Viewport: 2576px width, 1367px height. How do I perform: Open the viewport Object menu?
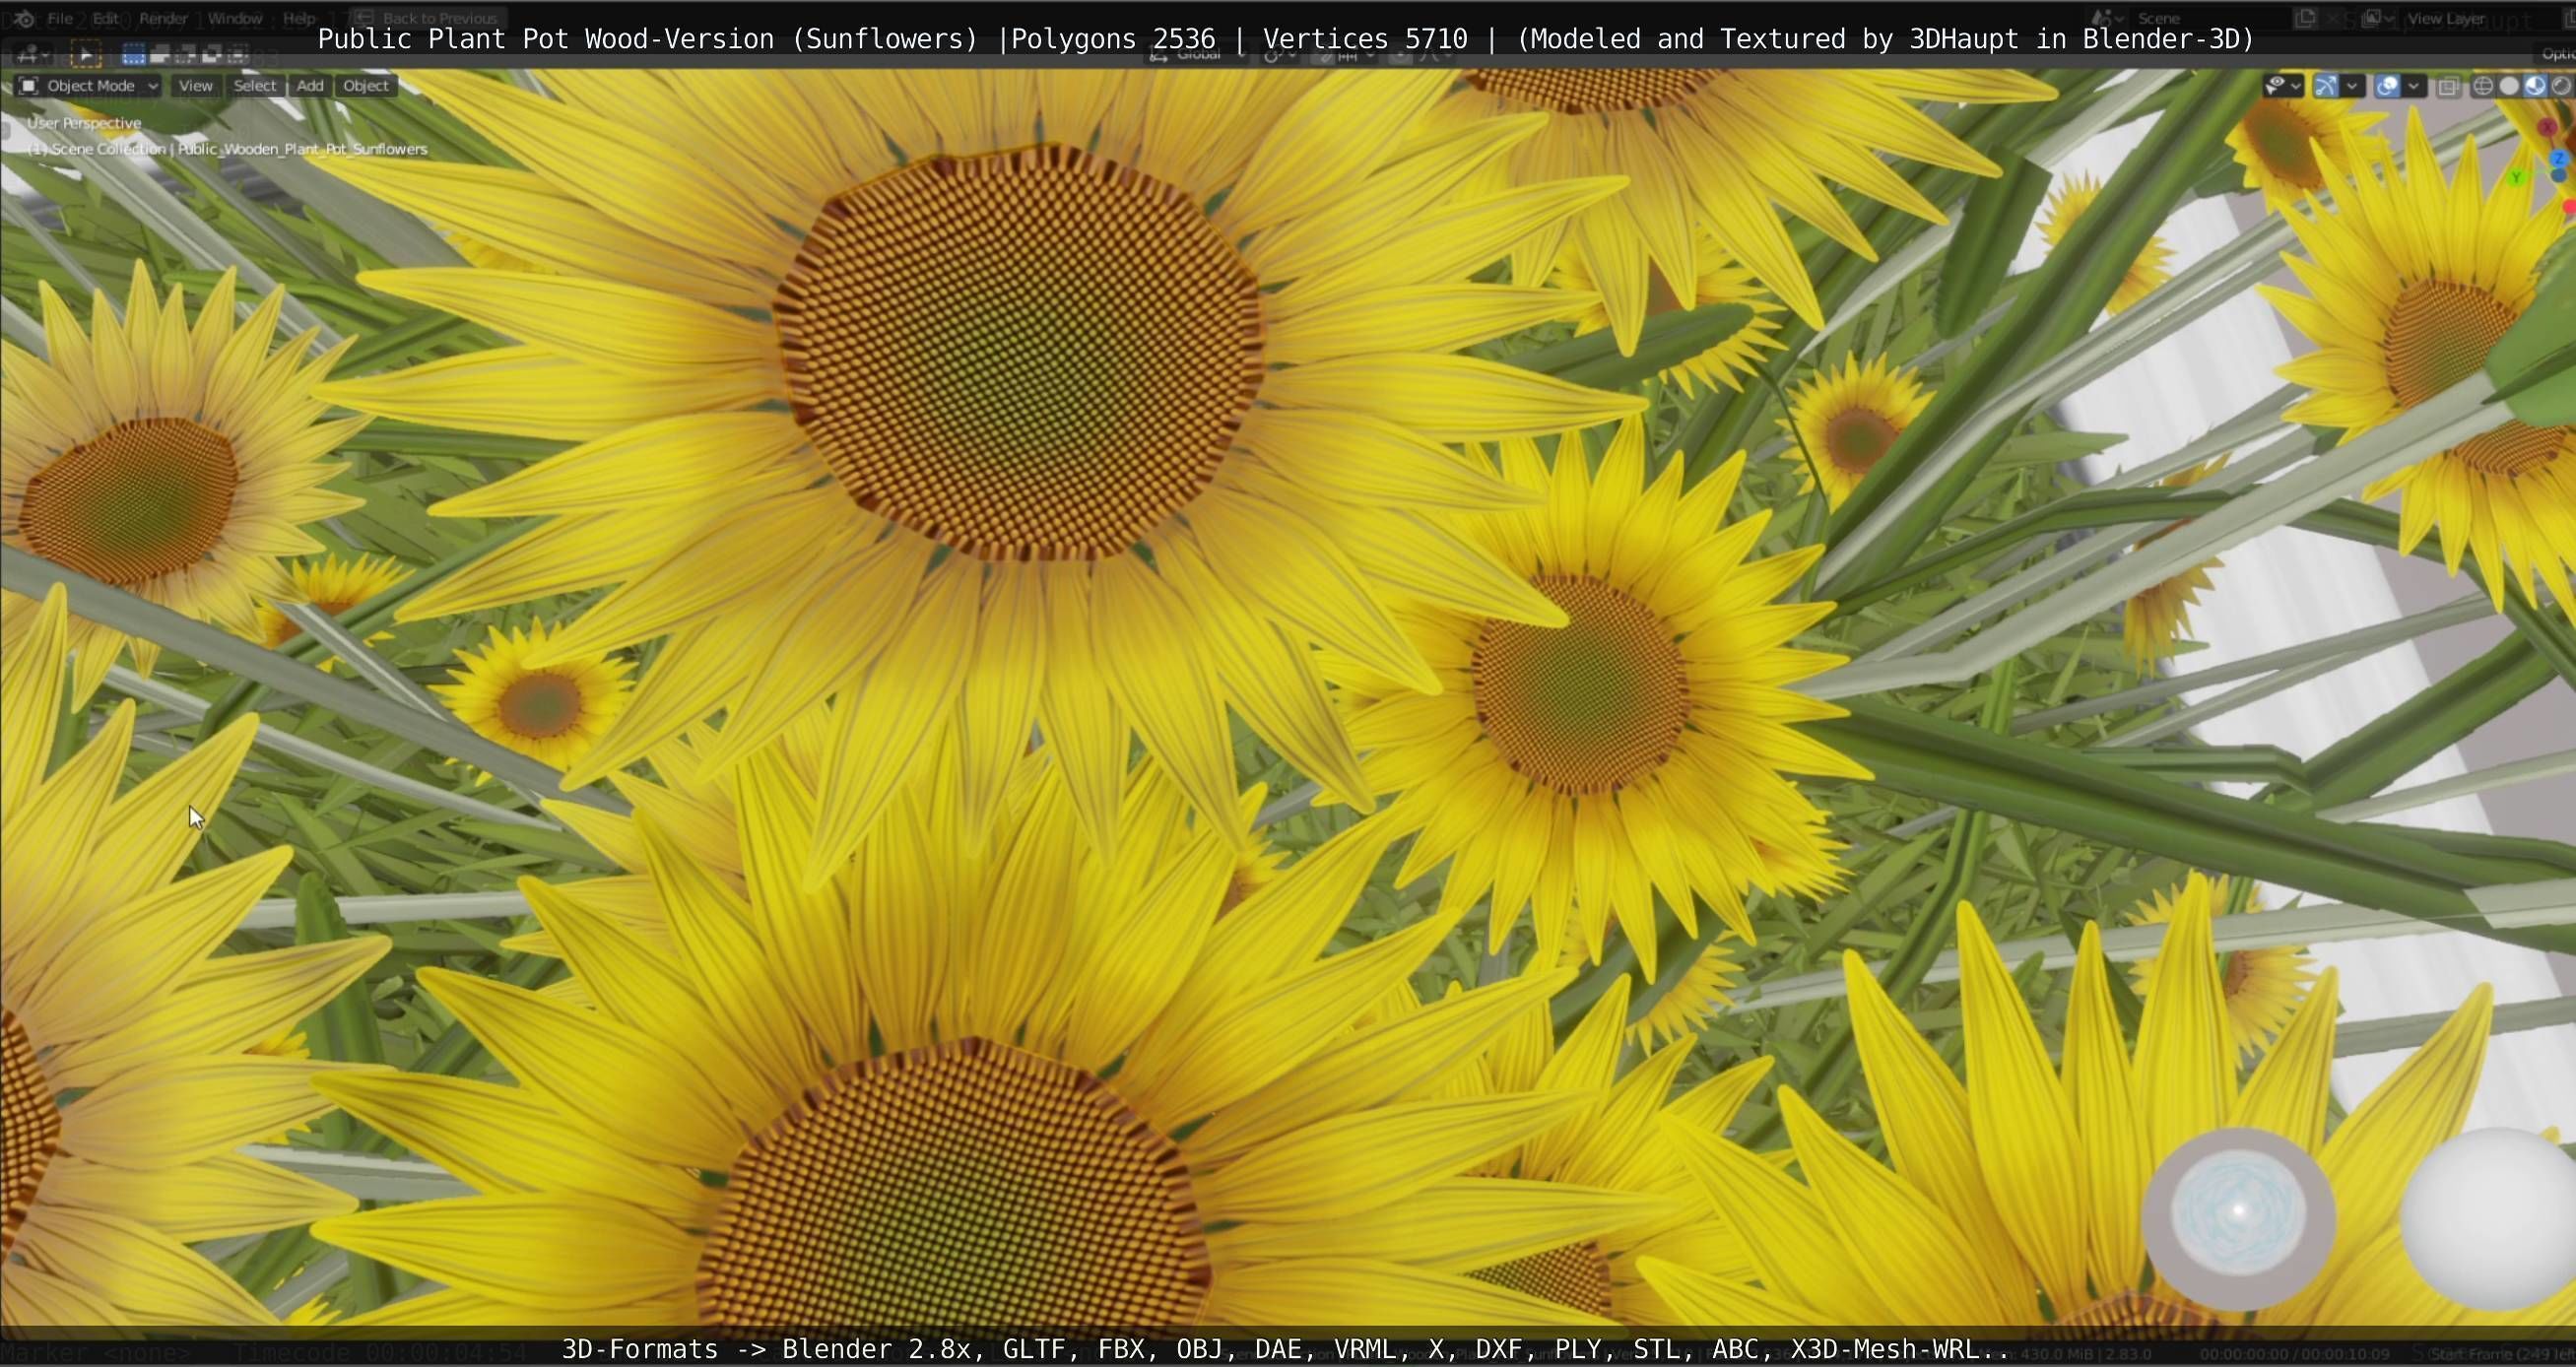[366, 86]
